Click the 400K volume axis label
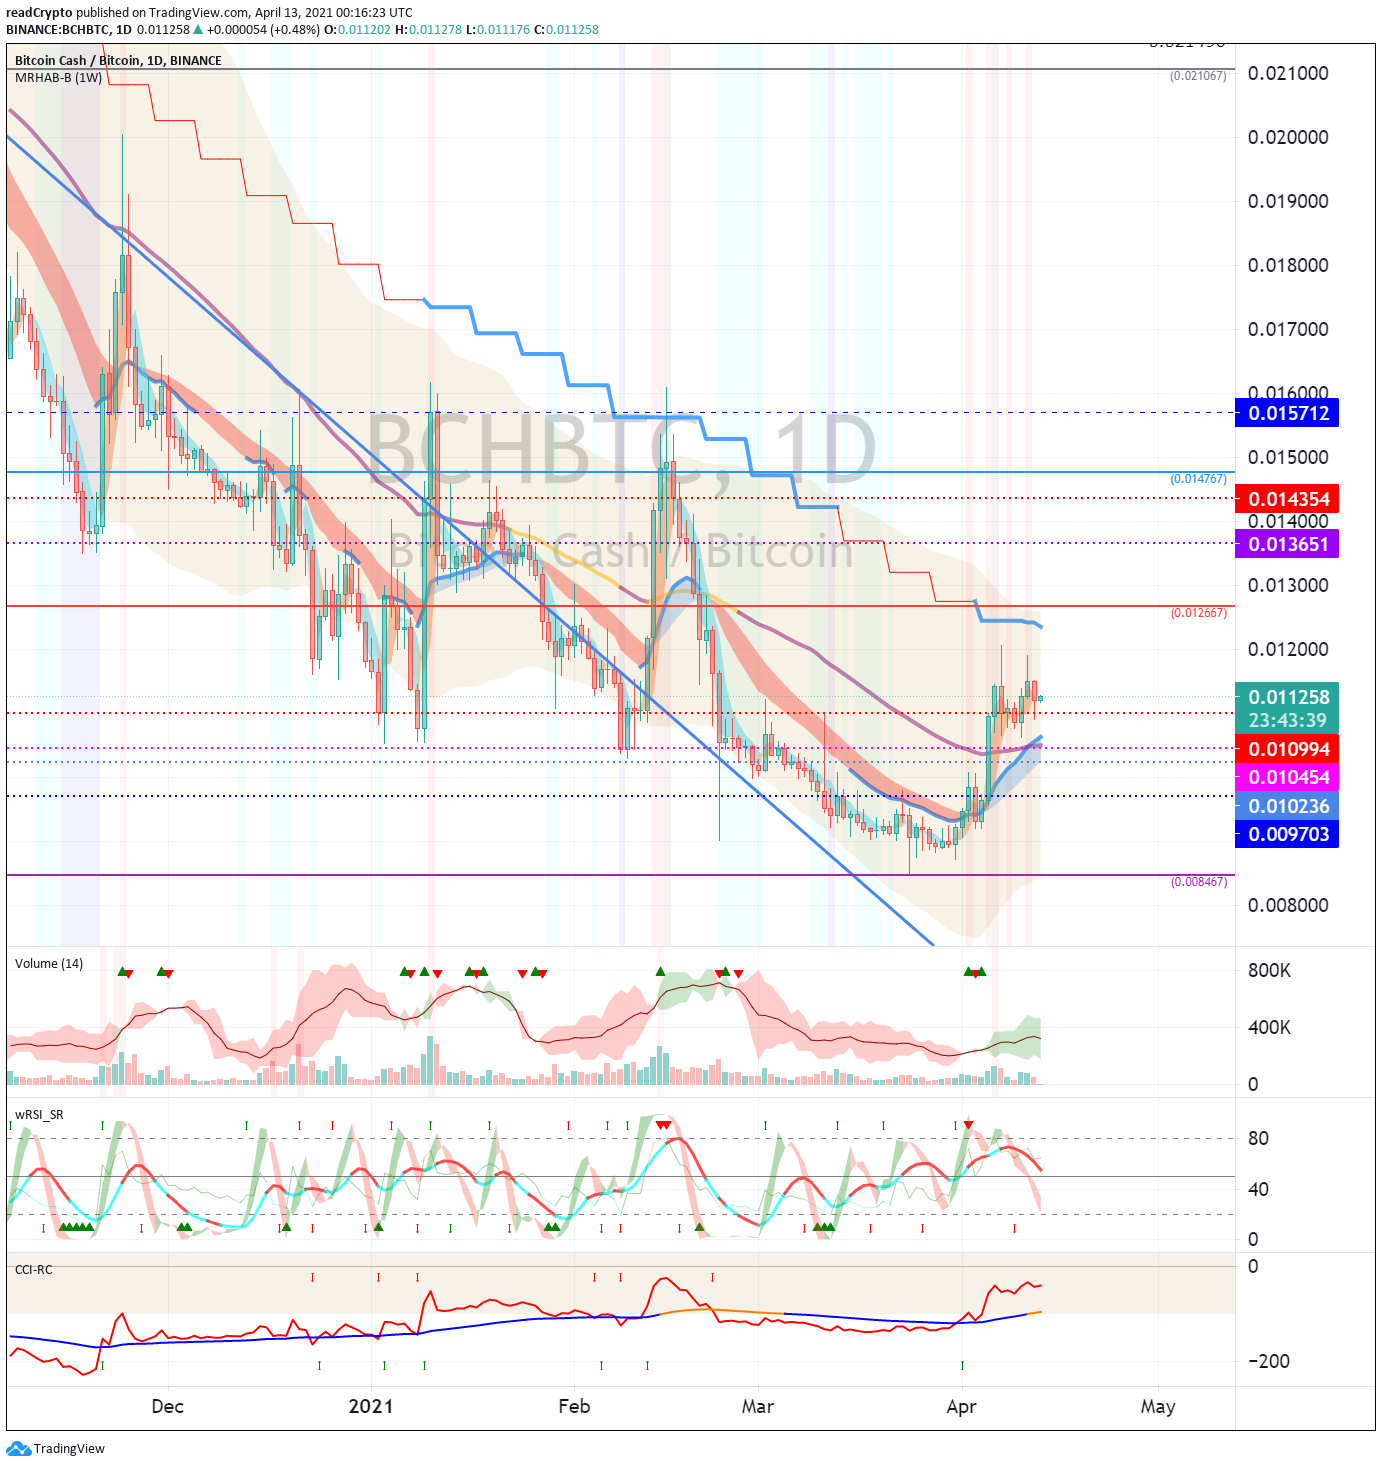This screenshot has width=1382, height=1467. [x=1269, y=1027]
